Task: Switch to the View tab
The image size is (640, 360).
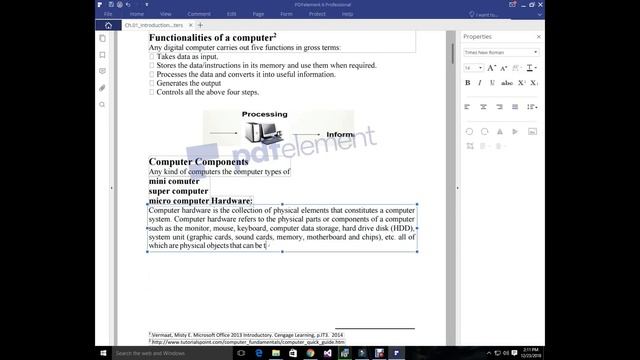Action: (x=165, y=14)
